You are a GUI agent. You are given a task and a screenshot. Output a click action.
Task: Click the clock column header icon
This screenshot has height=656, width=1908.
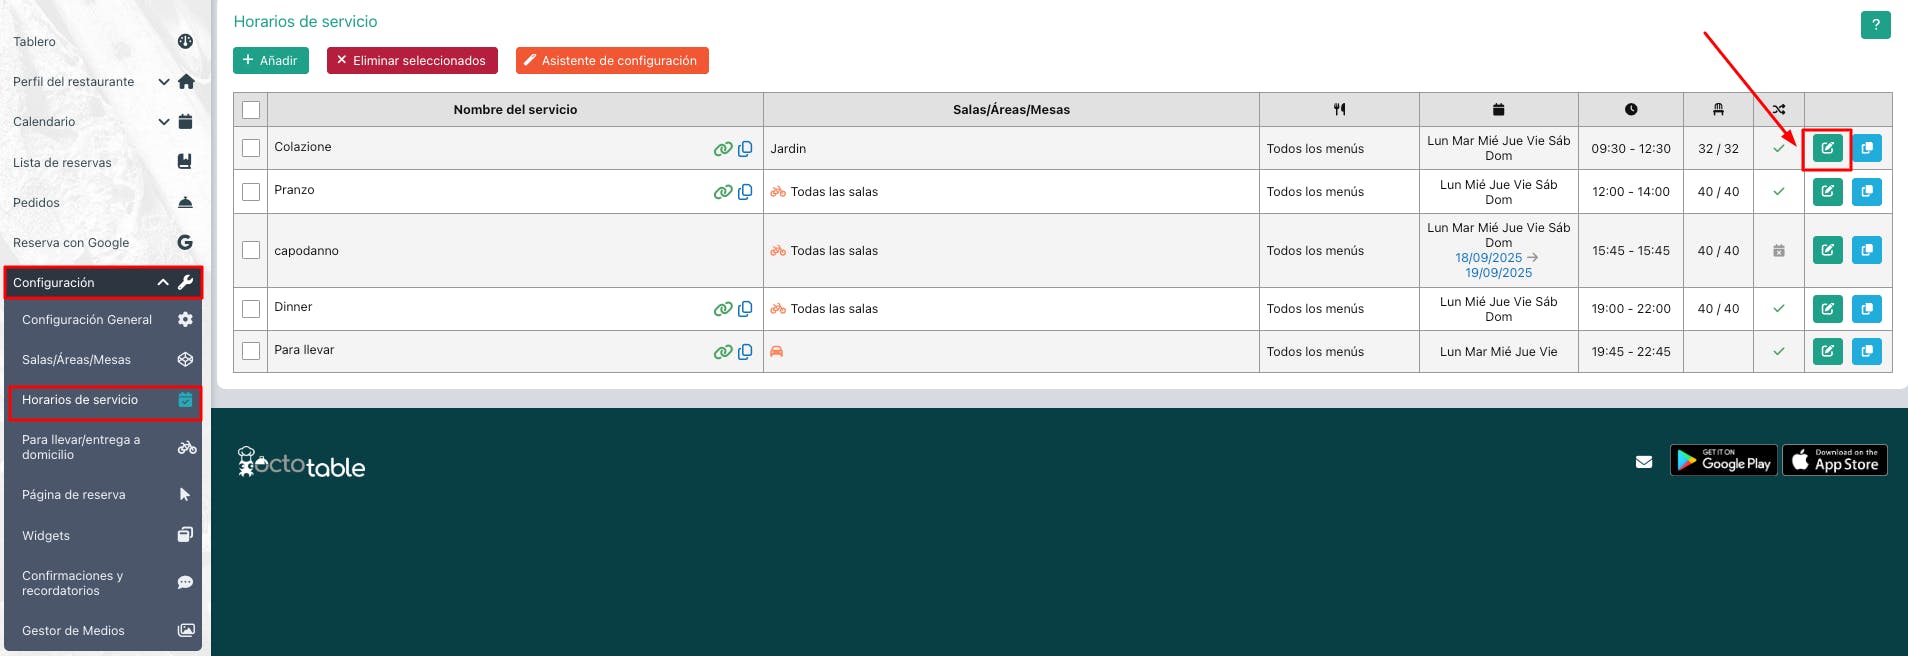click(1631, 109)
